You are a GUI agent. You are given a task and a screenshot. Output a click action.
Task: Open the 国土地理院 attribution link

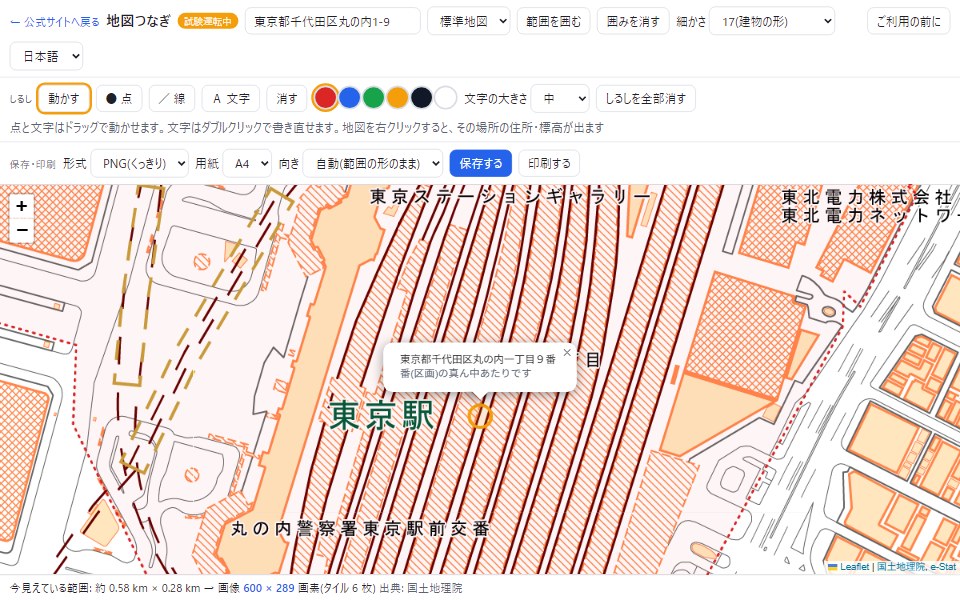pos(901,567)
